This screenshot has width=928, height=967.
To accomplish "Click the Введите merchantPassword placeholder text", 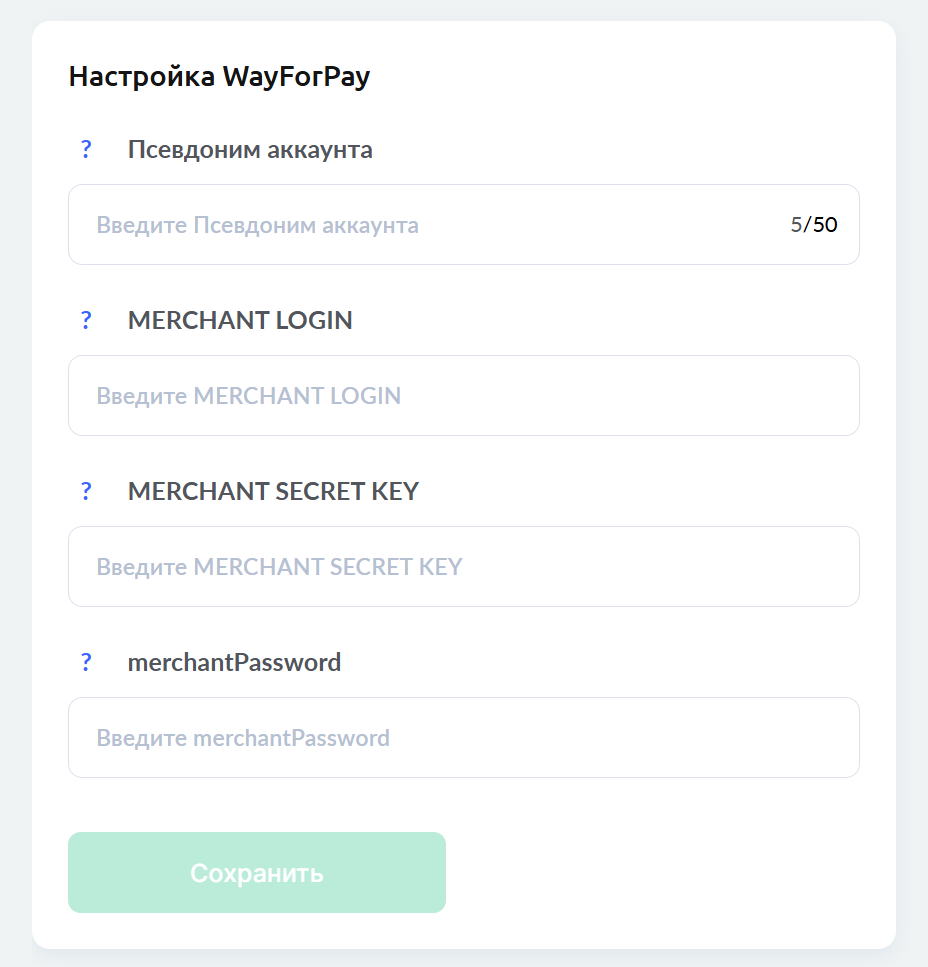I will [x=243, y=738].
